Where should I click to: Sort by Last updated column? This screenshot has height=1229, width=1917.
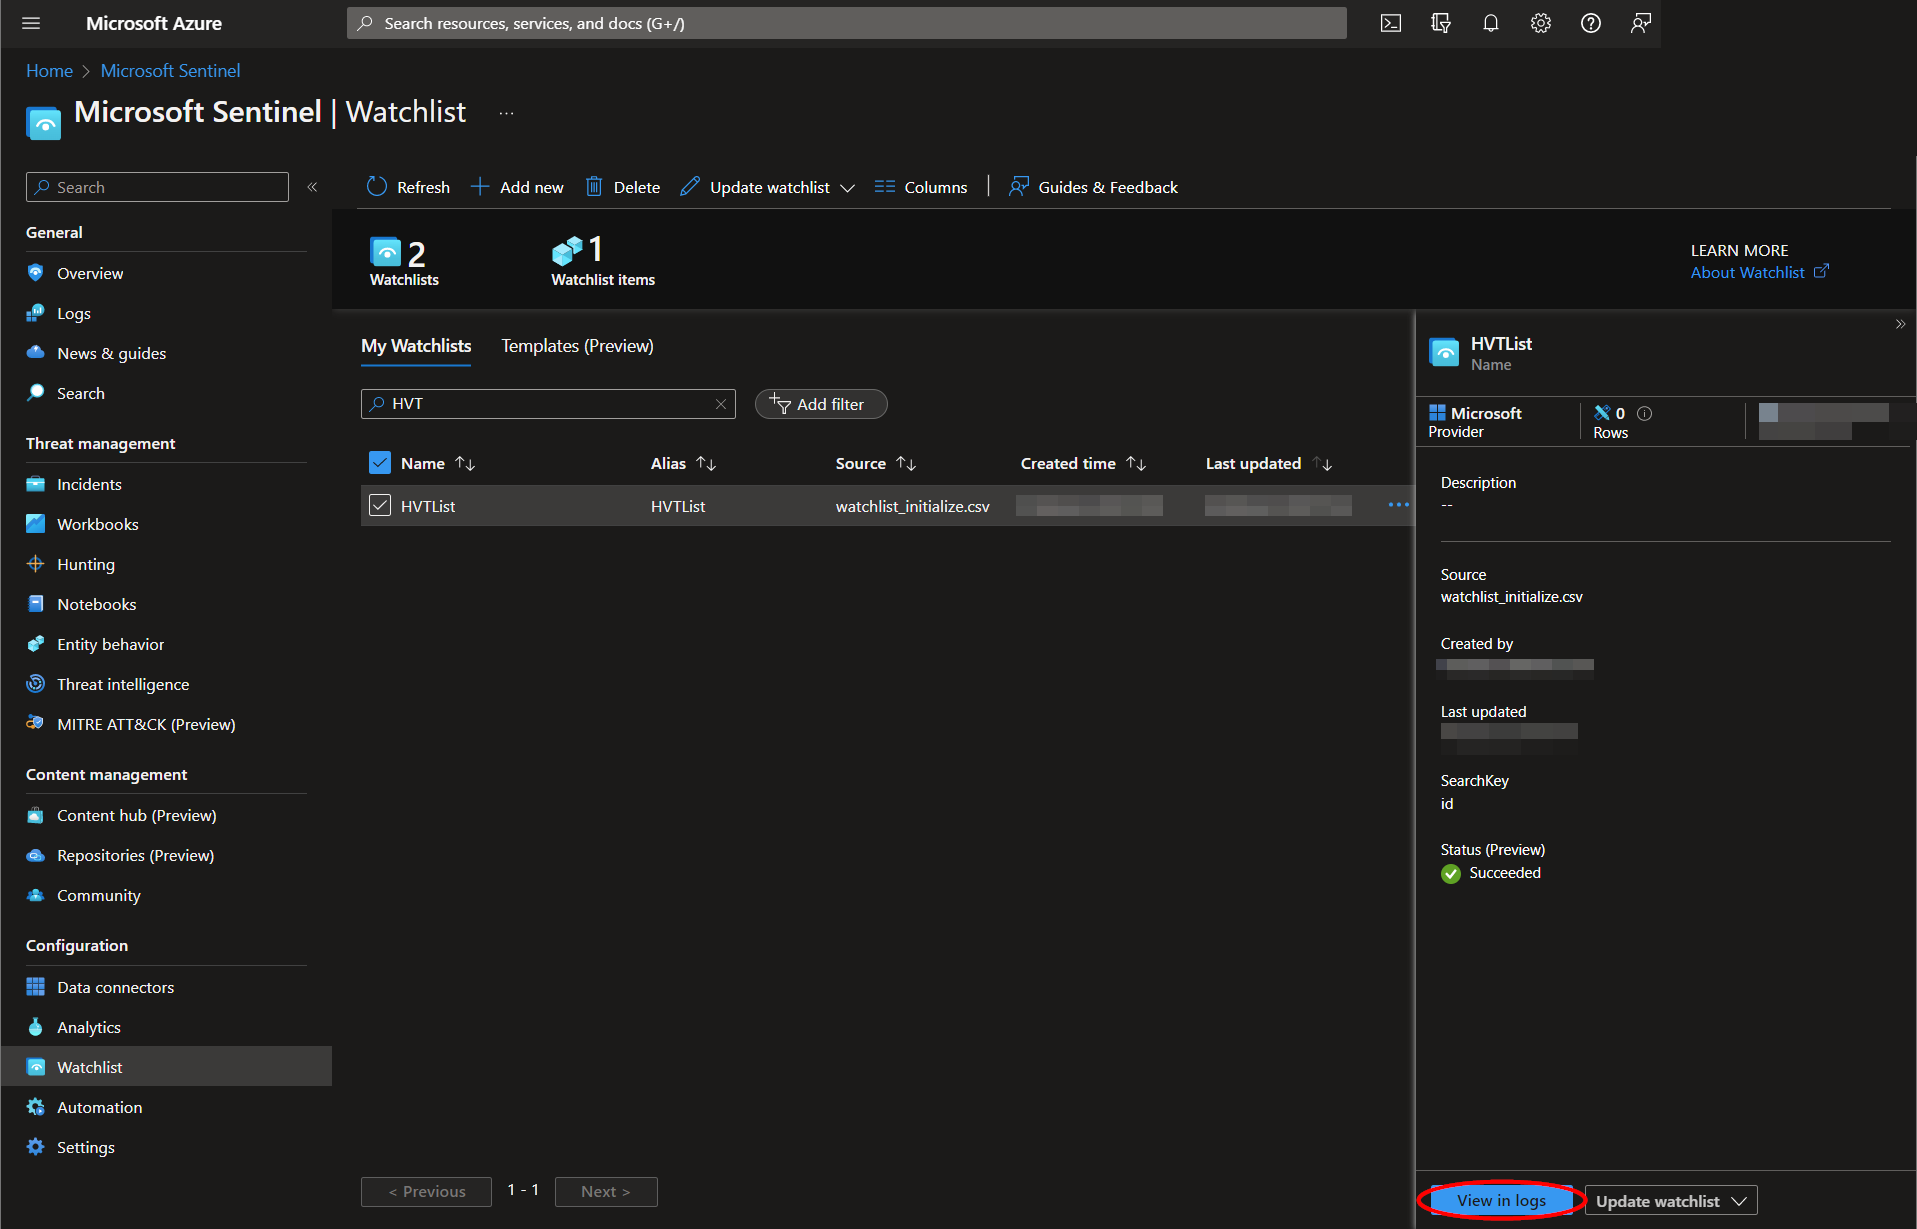pos(1269,463)
